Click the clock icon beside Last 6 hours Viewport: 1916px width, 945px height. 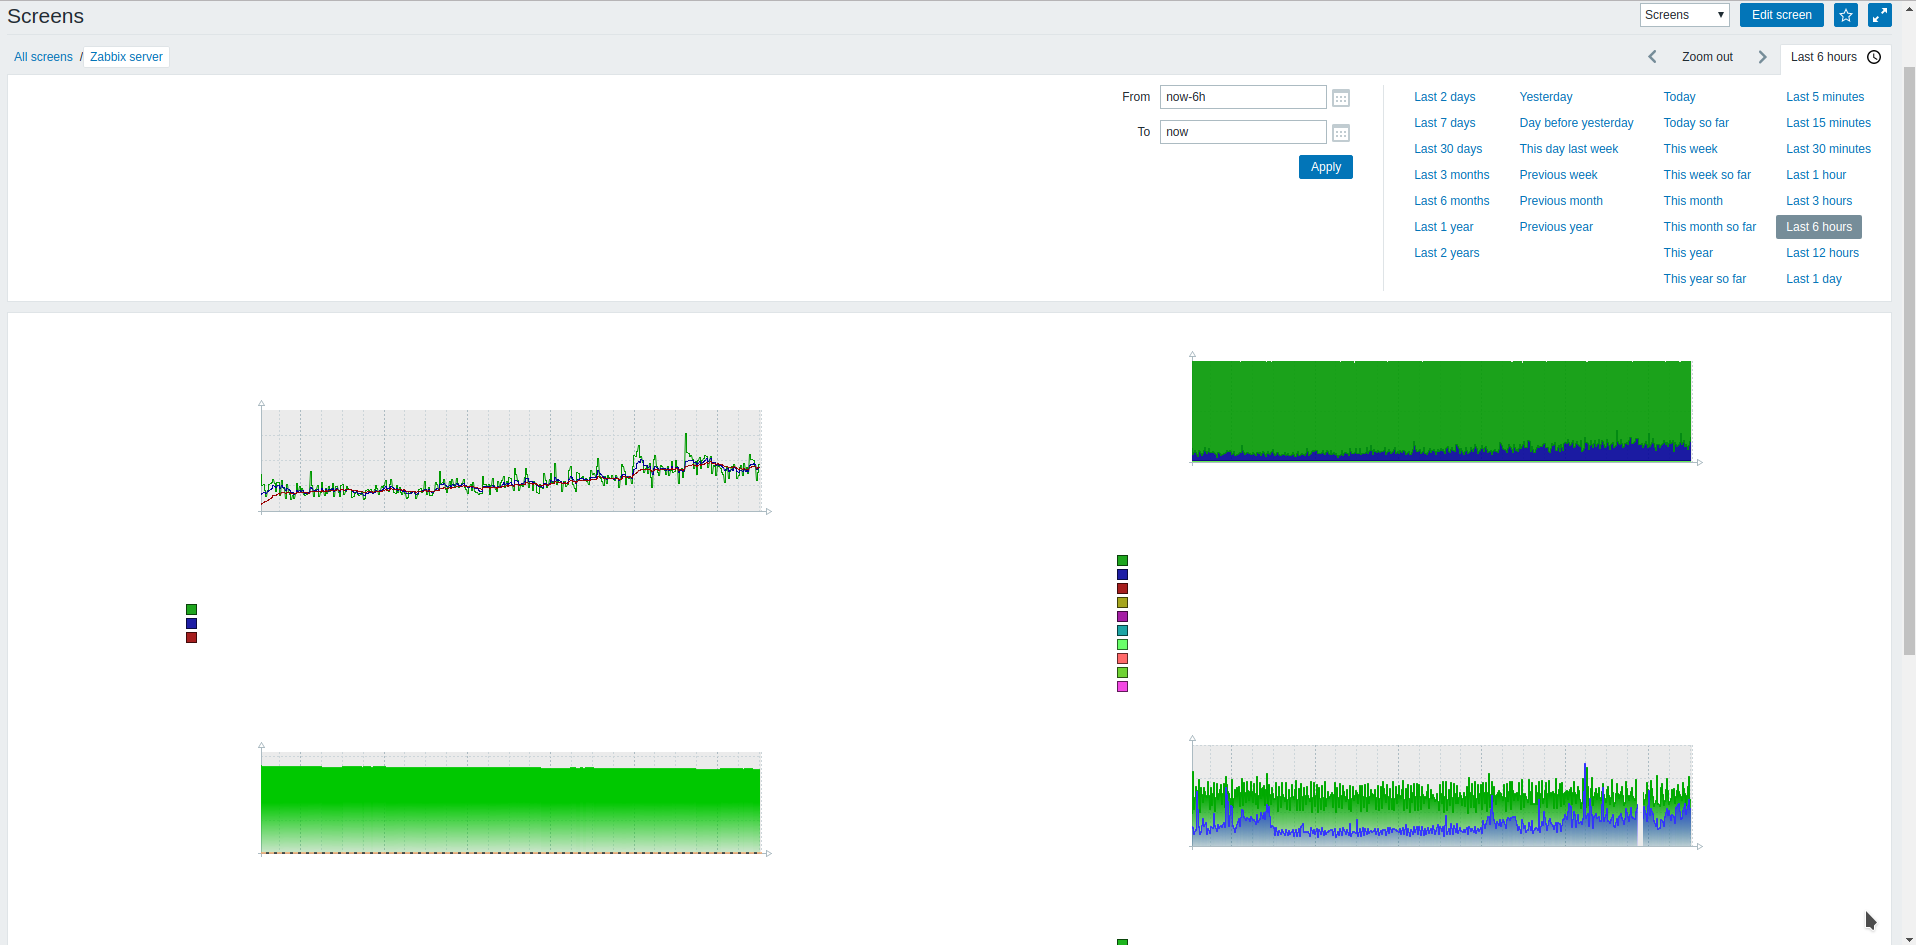click(1874, 57)
